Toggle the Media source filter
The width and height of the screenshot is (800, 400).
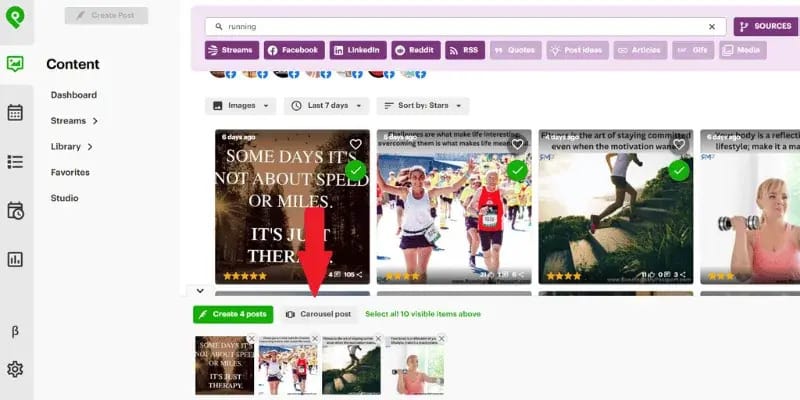pyautogui.click(x=743, y=50)
